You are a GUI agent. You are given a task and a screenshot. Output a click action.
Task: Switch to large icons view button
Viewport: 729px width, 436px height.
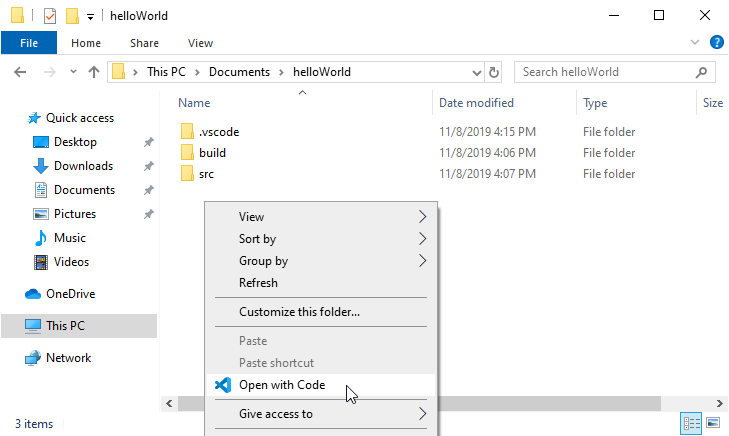(x=713, y=423)
